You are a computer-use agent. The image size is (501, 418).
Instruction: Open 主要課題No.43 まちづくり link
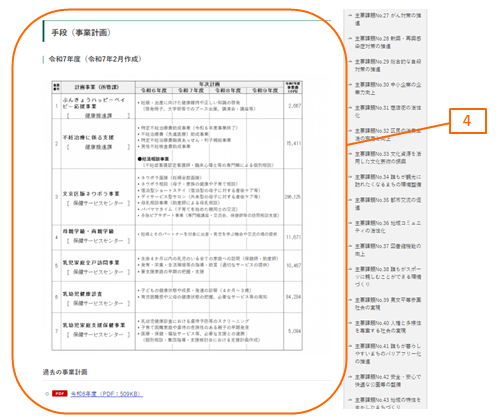pyautogui.click(x=388, y=403)
